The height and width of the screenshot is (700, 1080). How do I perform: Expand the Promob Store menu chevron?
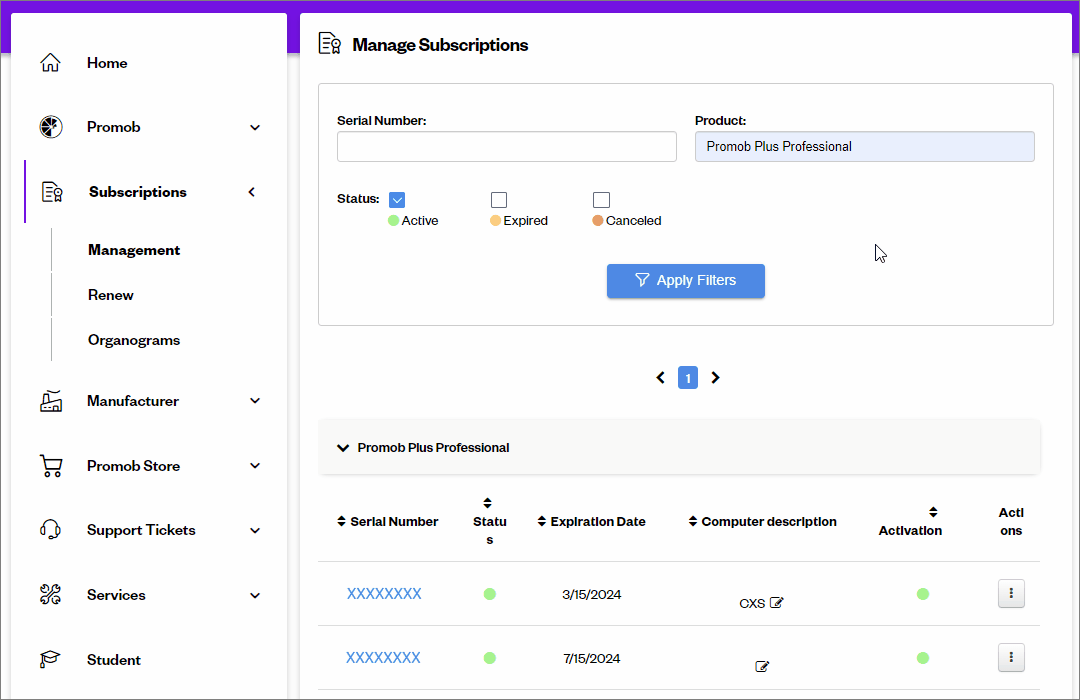tap(255, 466)
